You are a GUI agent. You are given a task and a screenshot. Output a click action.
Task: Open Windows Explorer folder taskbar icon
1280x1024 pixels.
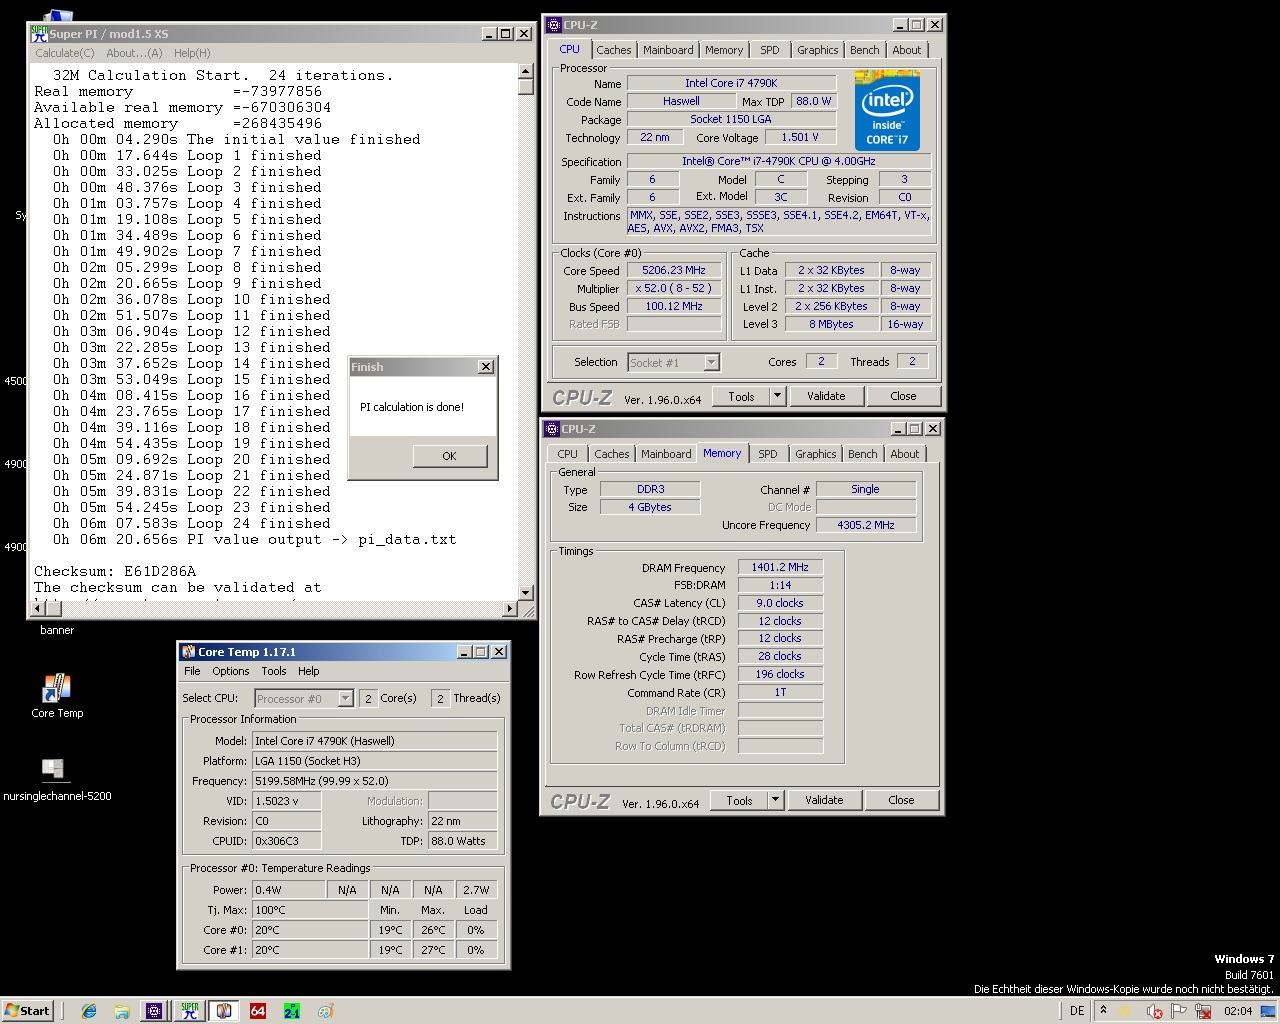point(121,1011)
